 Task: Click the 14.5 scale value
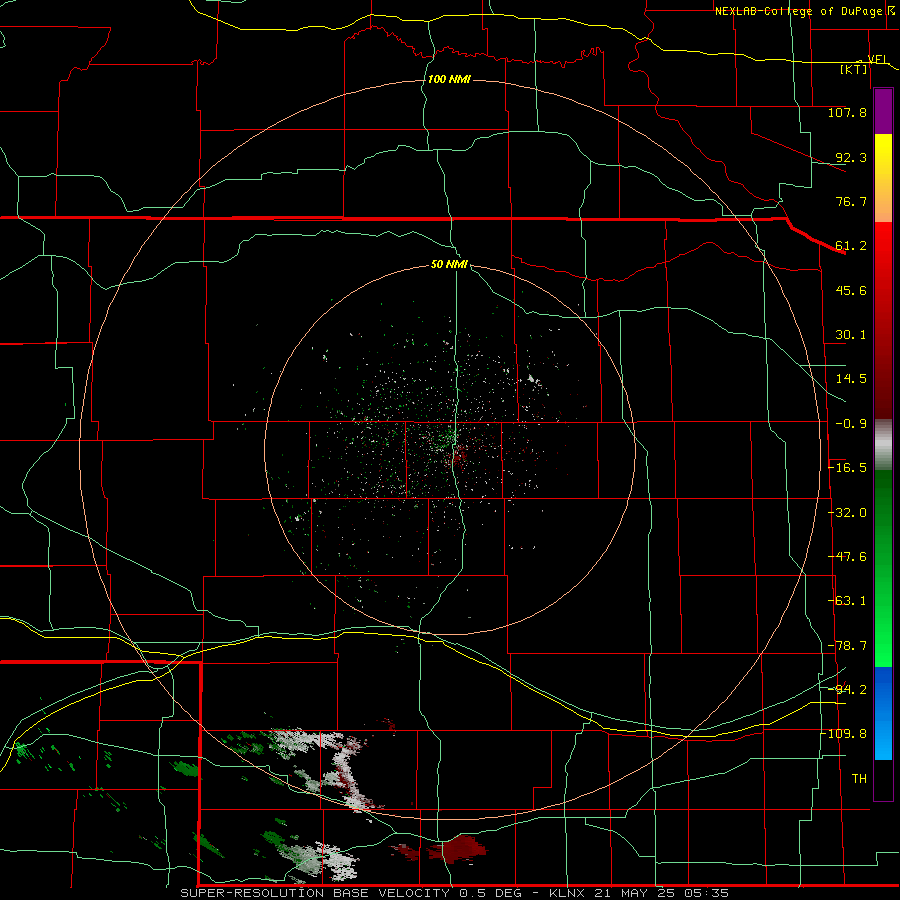click(x=851, y=379)
